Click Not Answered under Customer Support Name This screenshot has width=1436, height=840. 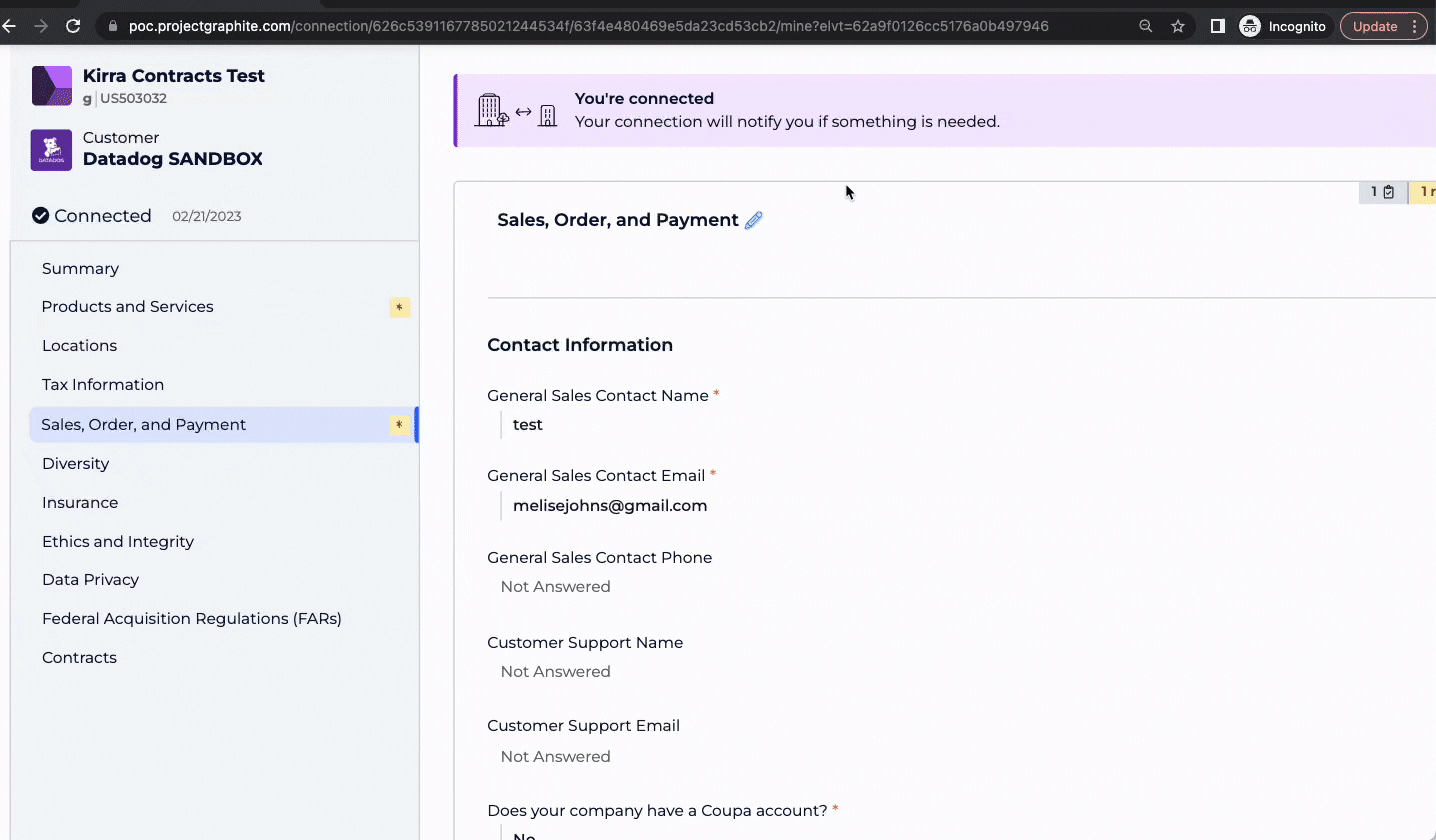(555, 671)
